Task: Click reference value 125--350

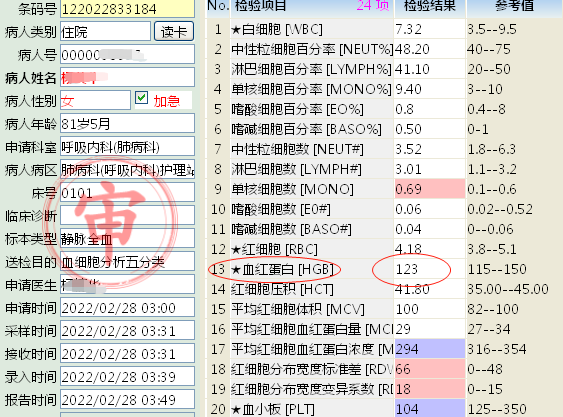Action: pos(497,409)
